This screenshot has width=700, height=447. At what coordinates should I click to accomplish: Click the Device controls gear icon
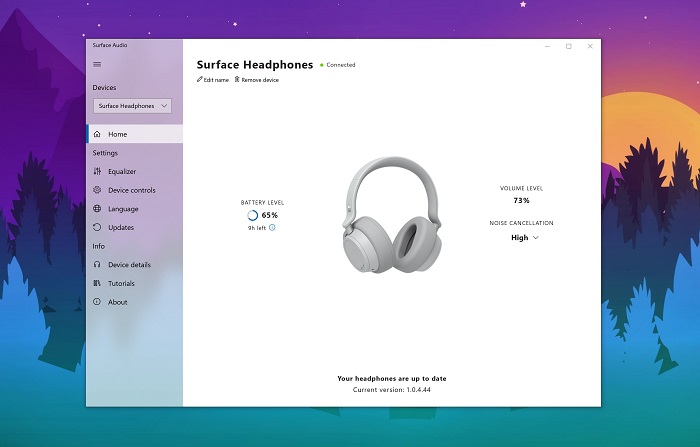click(x=97, y=190)
